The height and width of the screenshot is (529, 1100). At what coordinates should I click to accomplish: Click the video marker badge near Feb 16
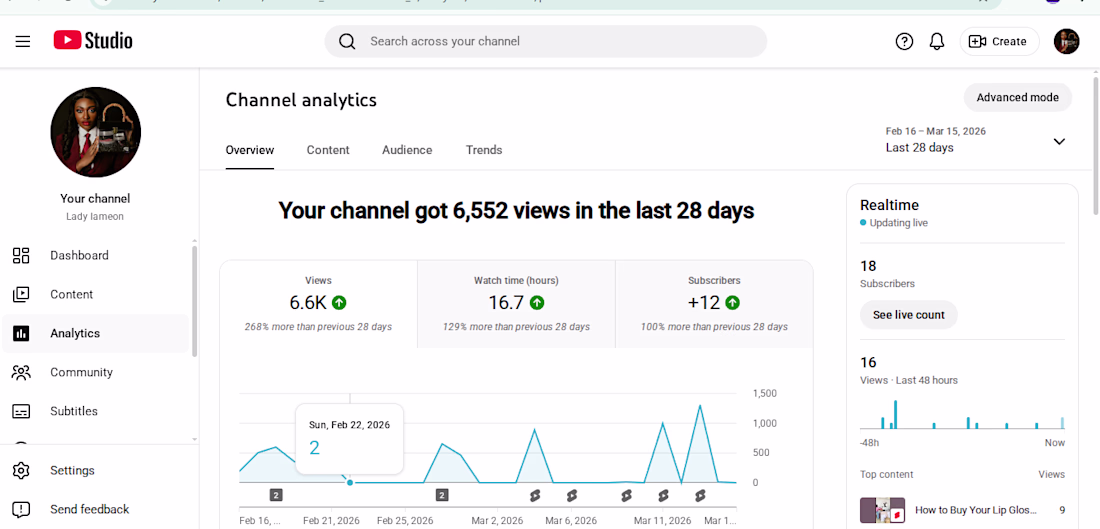(276, 495)
